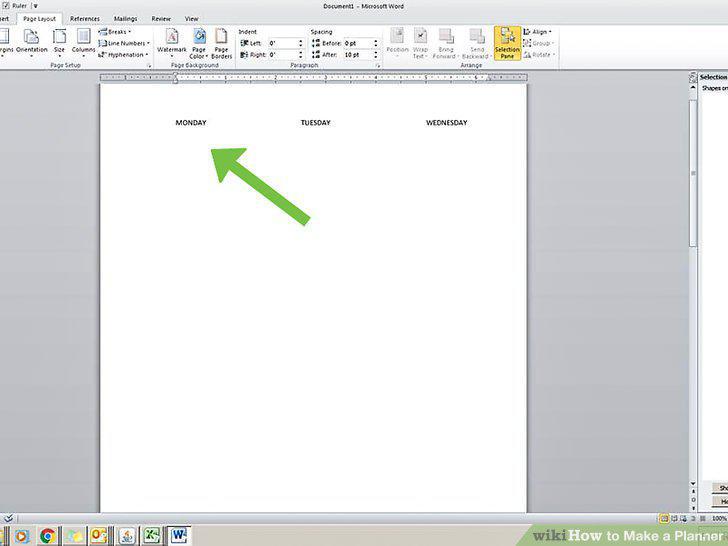Switch to the View tab
This screenshot has width=728, height=546.
[191, 19]
